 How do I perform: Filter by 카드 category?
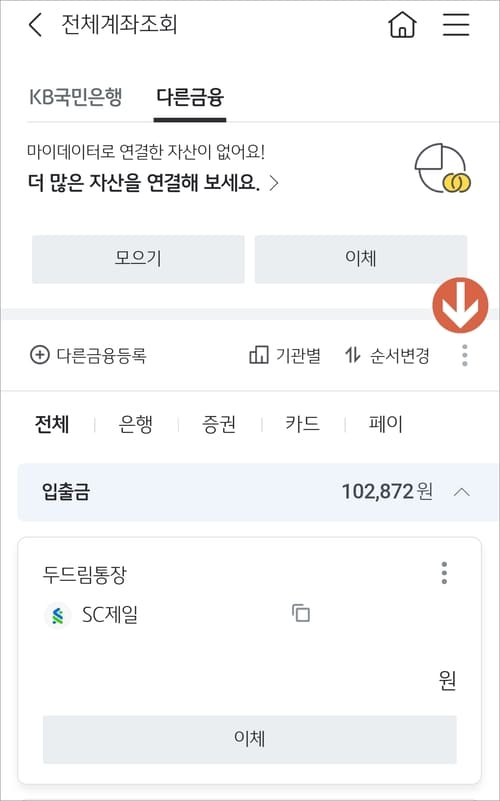302,424
